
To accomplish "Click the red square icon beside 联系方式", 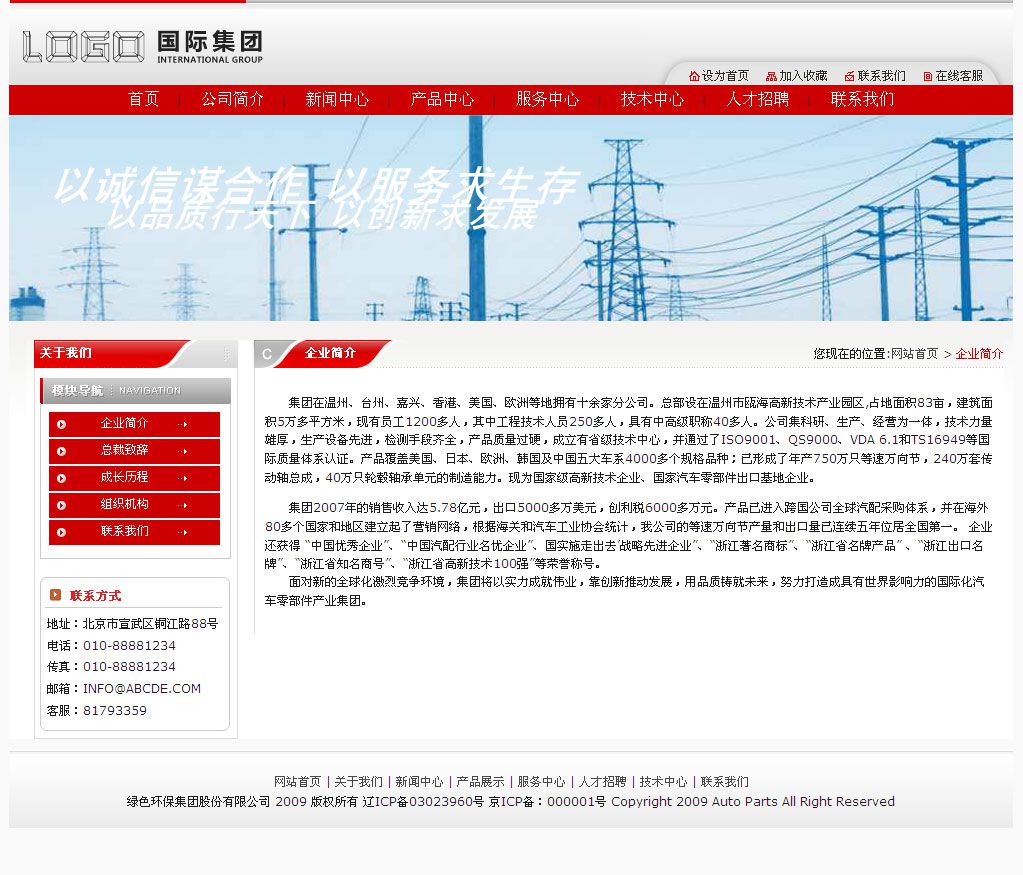I will coord(55,594).
